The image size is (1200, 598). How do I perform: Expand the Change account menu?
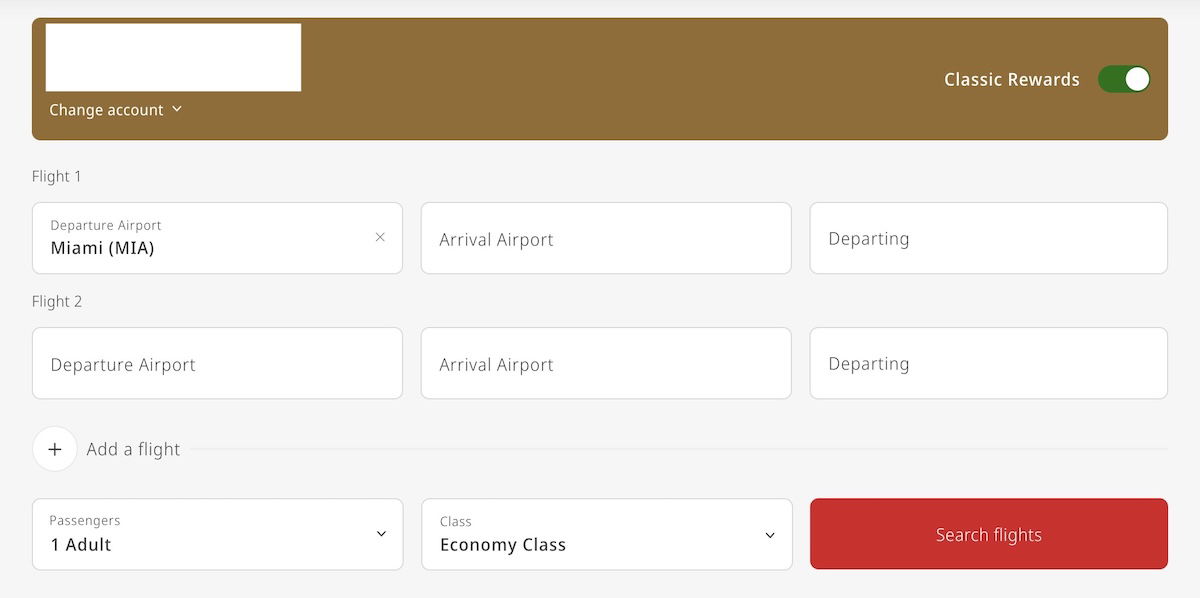[x=107, y=110]
